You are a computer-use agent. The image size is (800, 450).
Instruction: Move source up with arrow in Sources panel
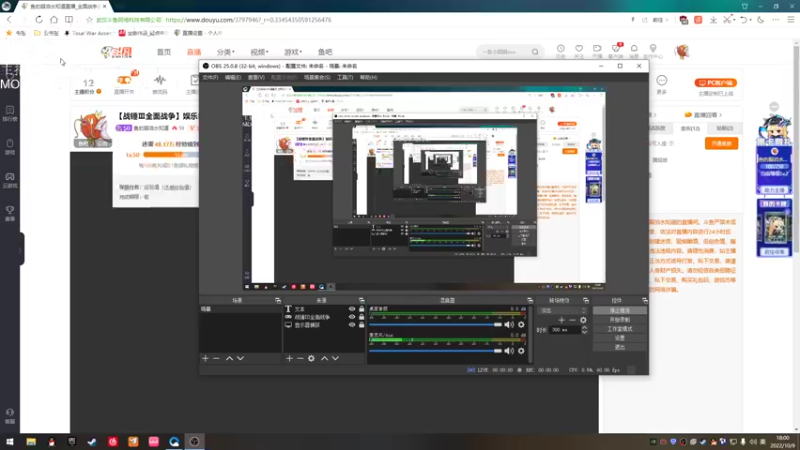324,359
